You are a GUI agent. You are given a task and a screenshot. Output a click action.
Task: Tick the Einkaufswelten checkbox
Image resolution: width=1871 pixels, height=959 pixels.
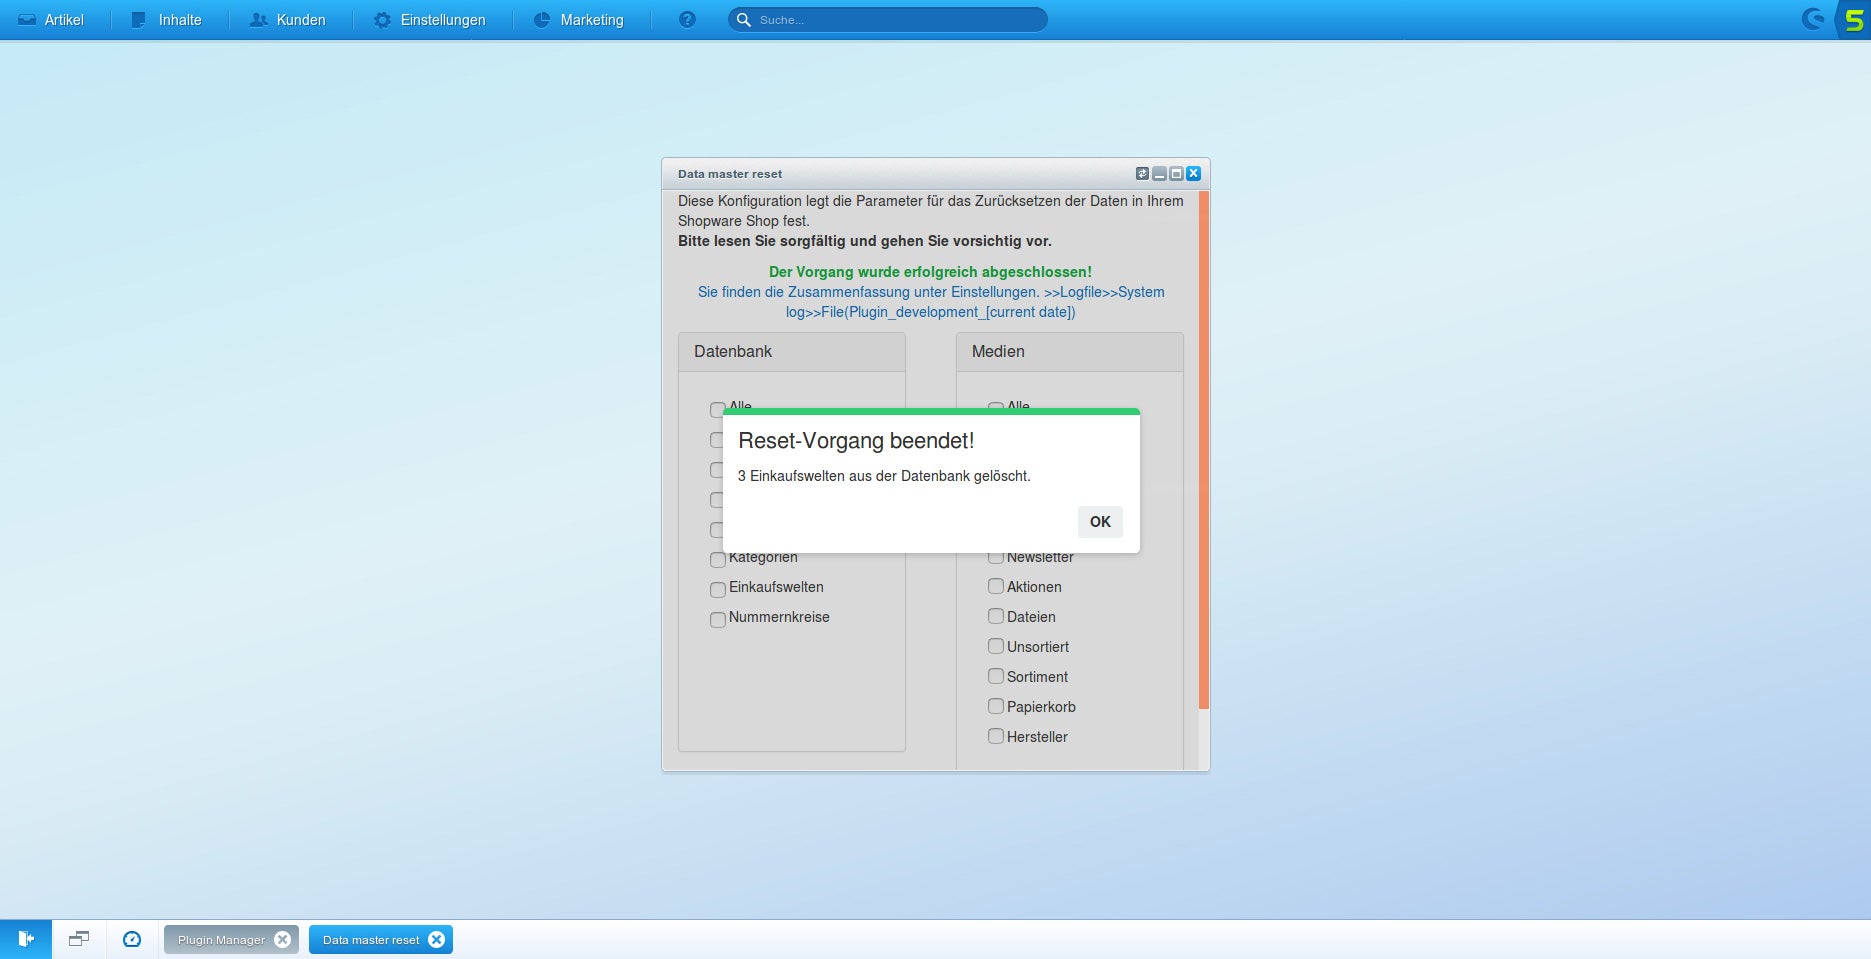pyautogui.click(x=717, y=589)
